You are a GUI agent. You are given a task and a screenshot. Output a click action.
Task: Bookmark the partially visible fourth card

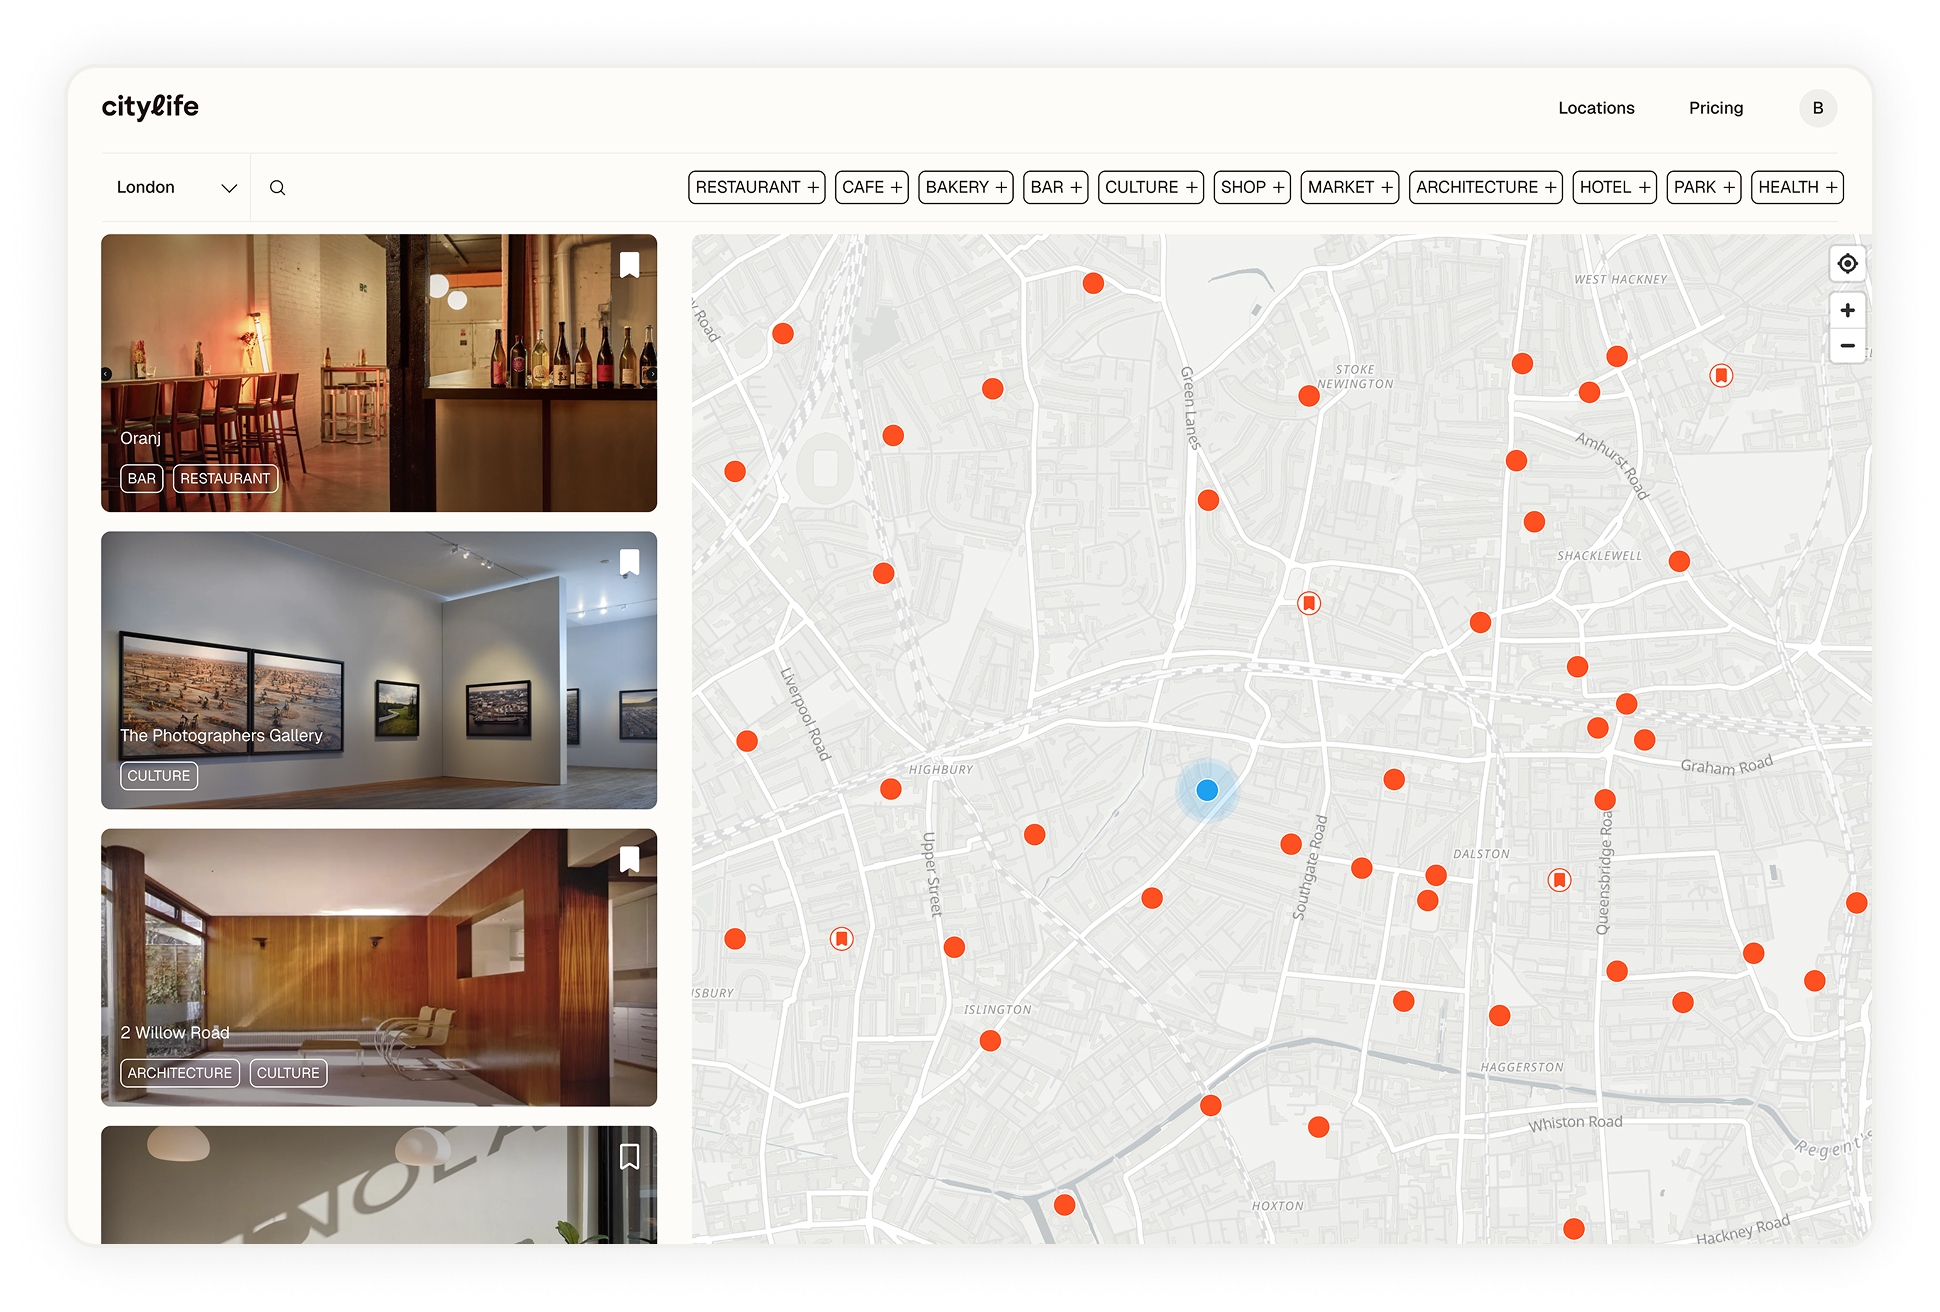point(629,1157)
